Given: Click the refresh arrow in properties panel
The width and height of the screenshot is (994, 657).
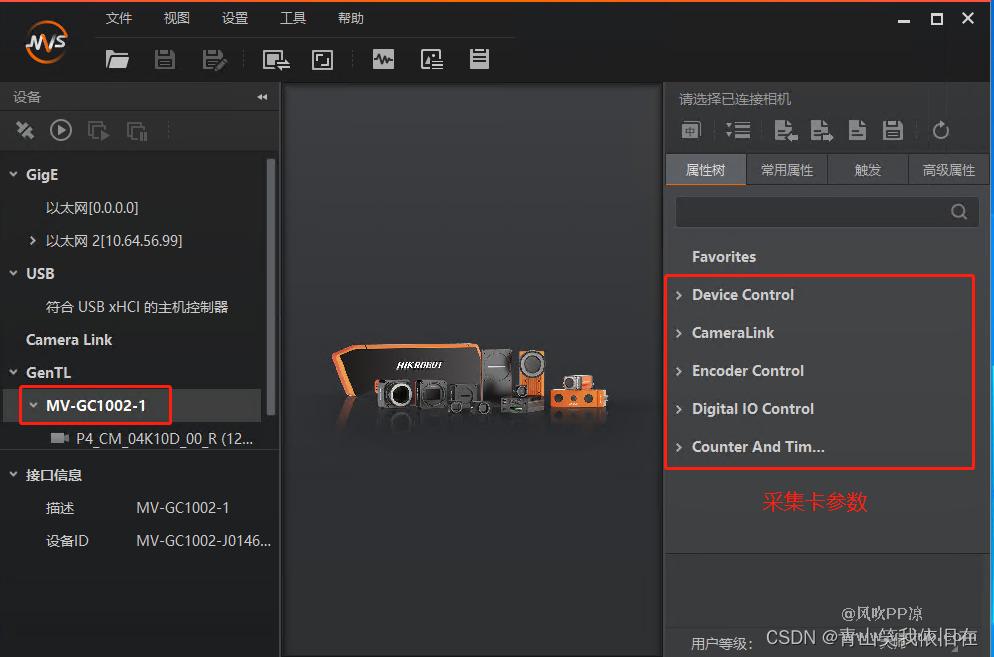Looking at the screenshot, I should click(x=940, y=130).
